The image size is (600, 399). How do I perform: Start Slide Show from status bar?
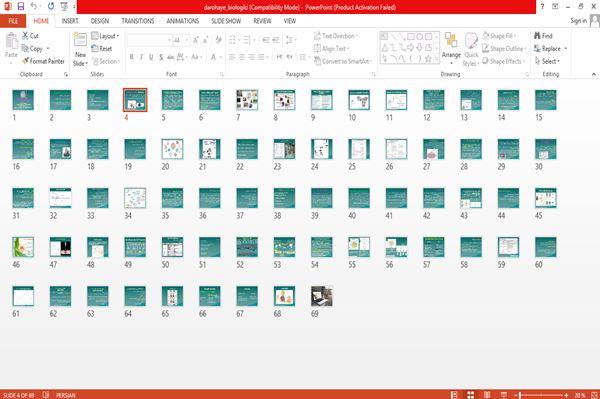point(504,395)
